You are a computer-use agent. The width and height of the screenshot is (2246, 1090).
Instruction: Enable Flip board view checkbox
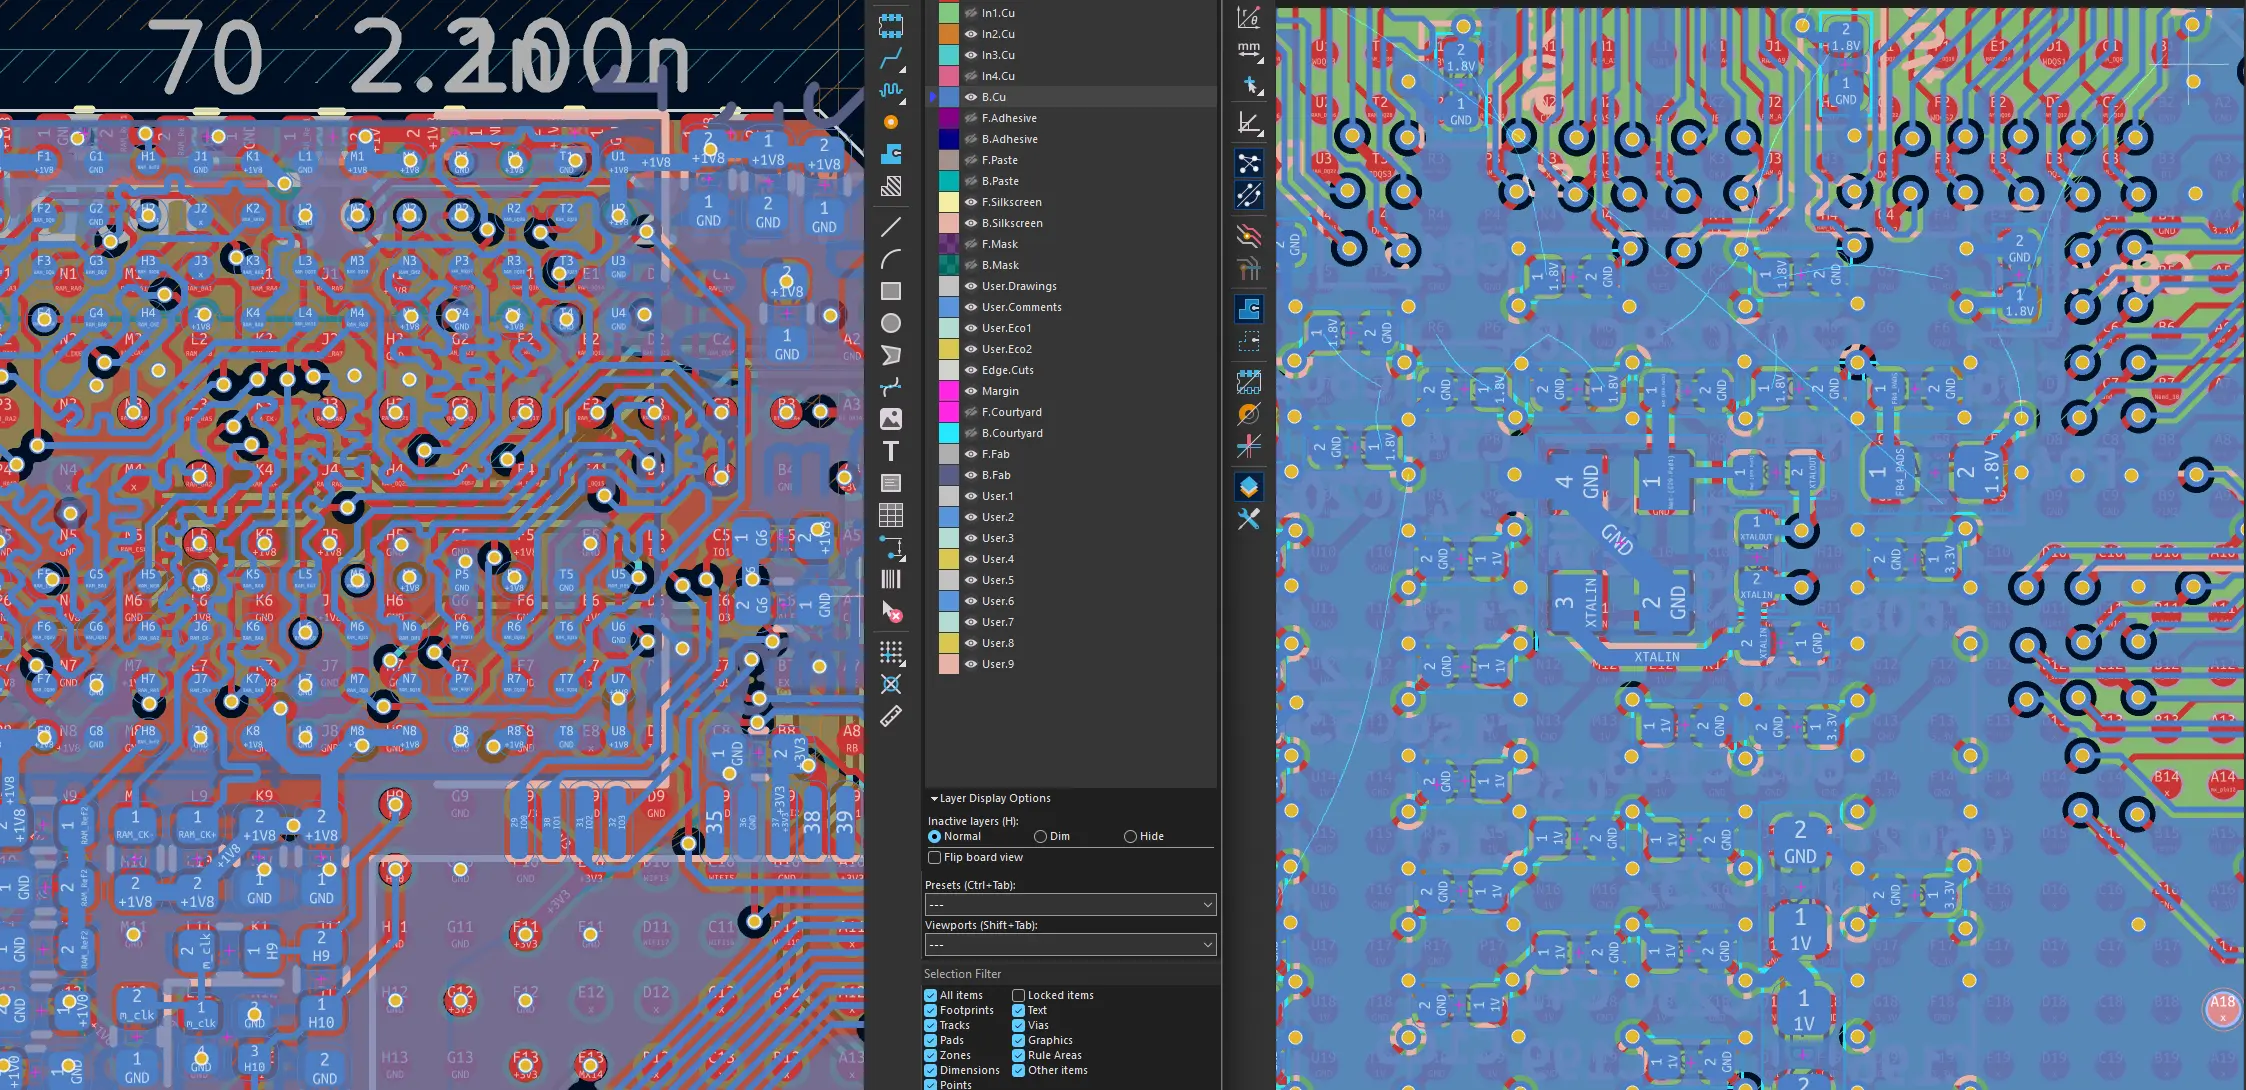(935, 858)
